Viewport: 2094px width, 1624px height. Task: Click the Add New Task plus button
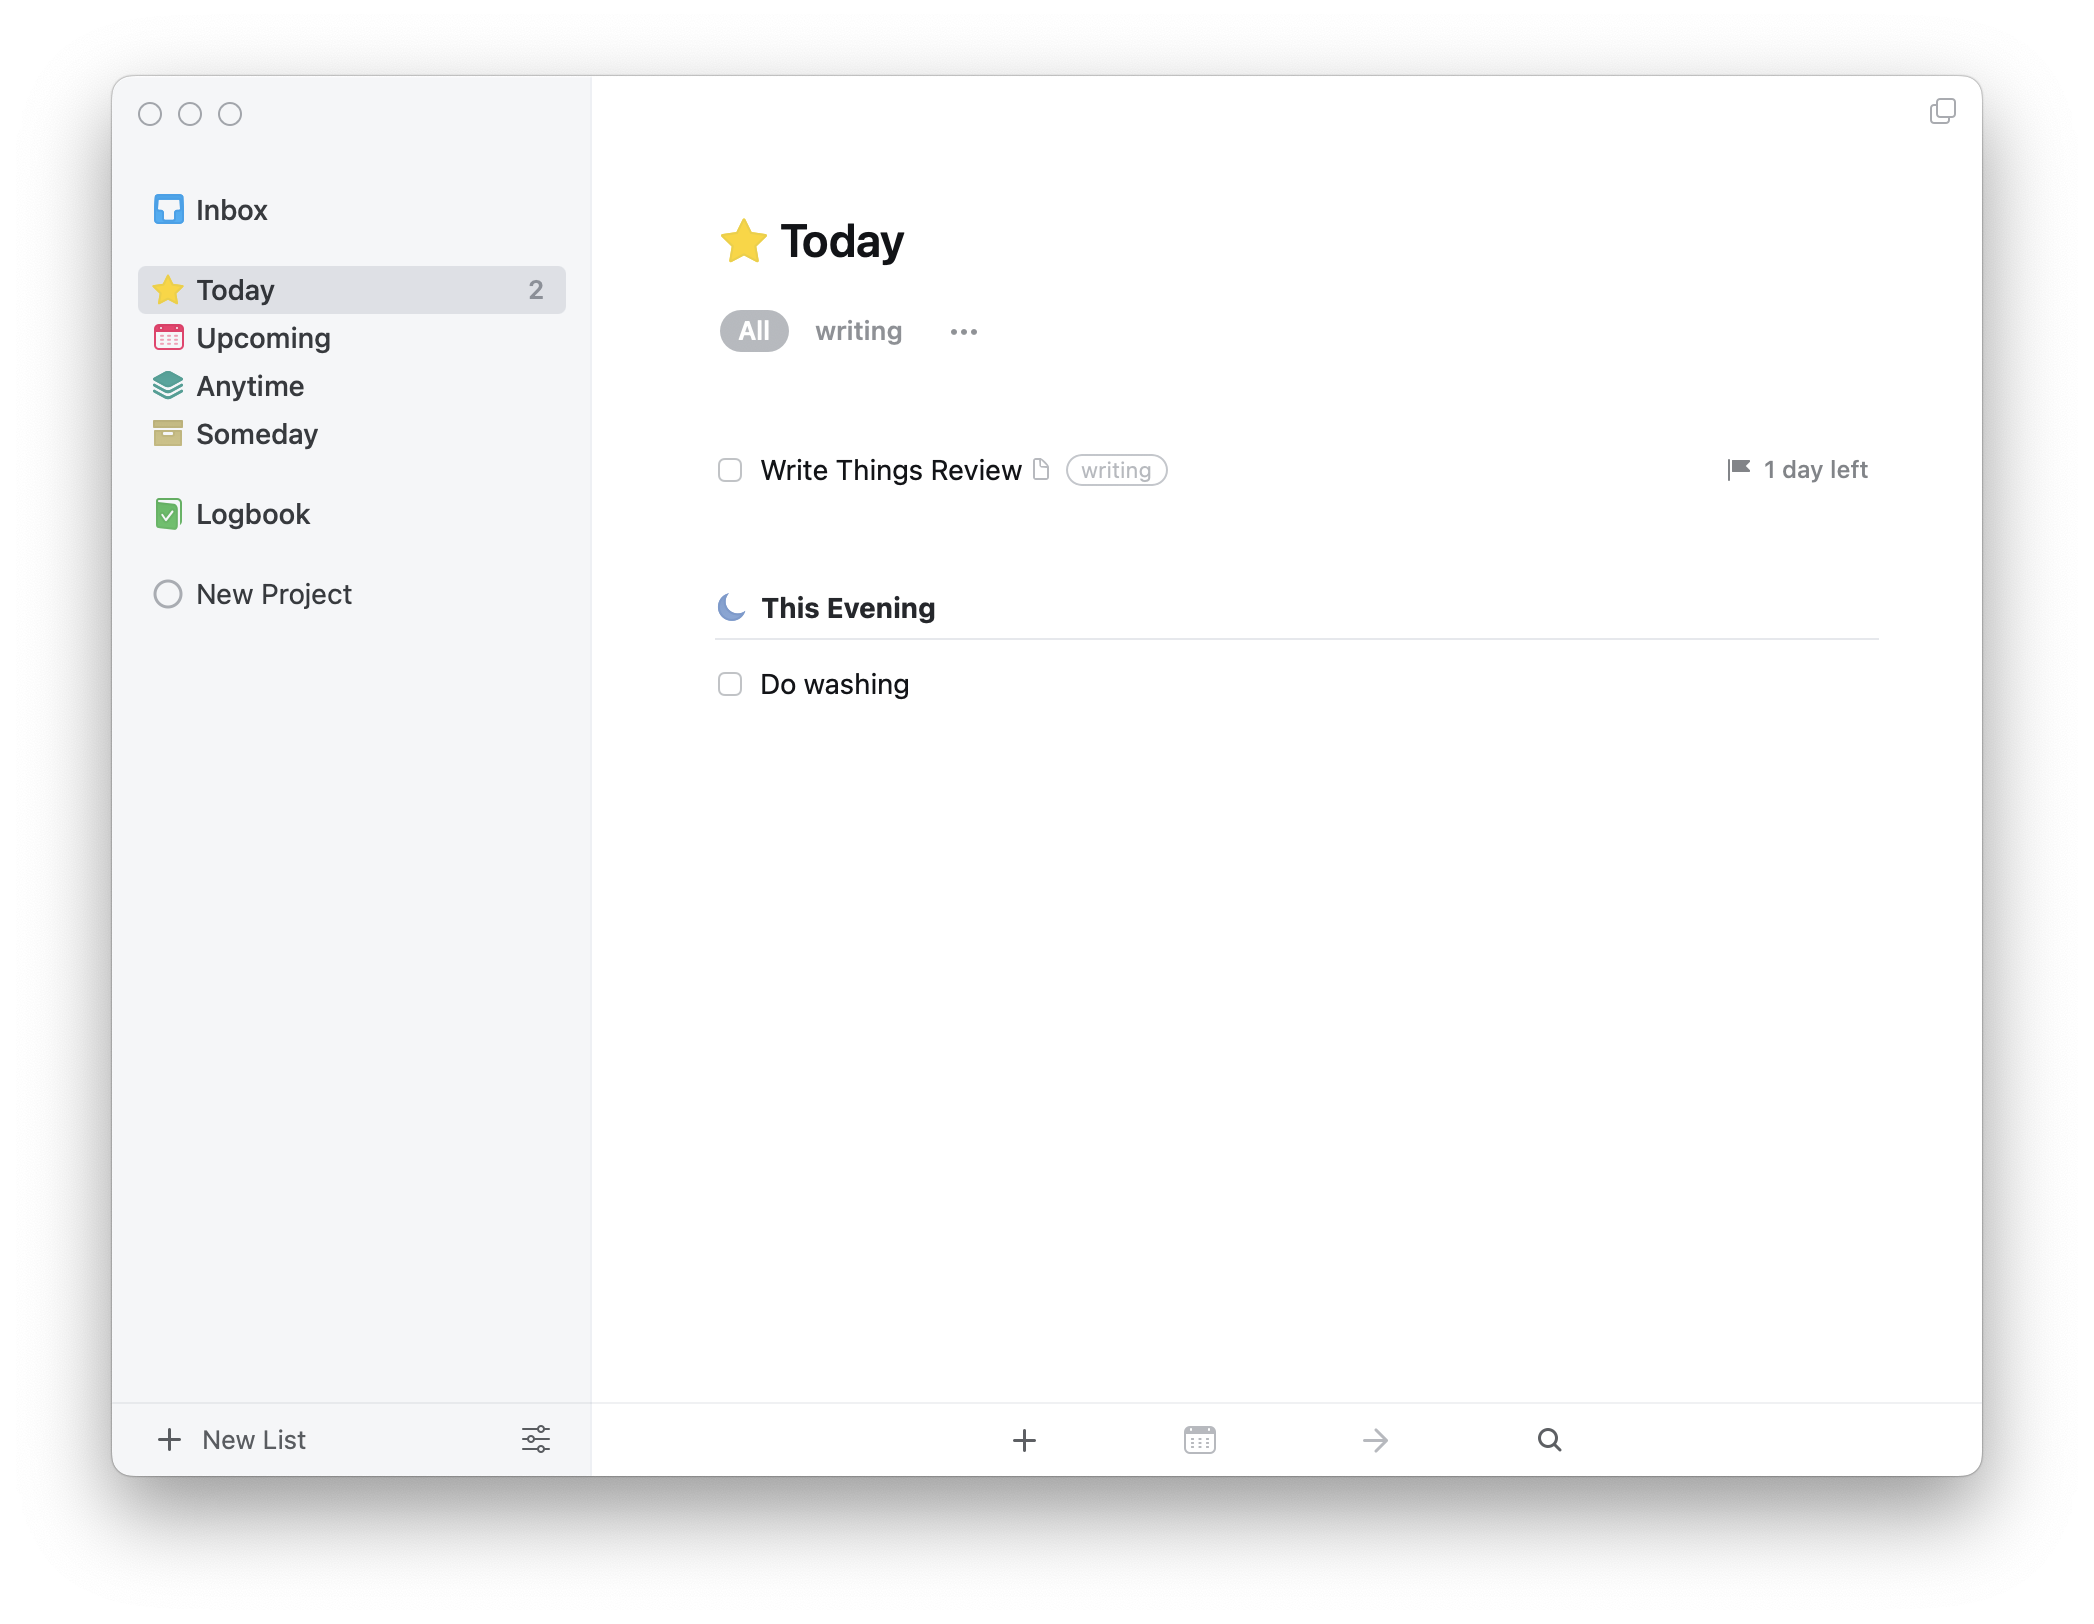tap(1022, 1439)
